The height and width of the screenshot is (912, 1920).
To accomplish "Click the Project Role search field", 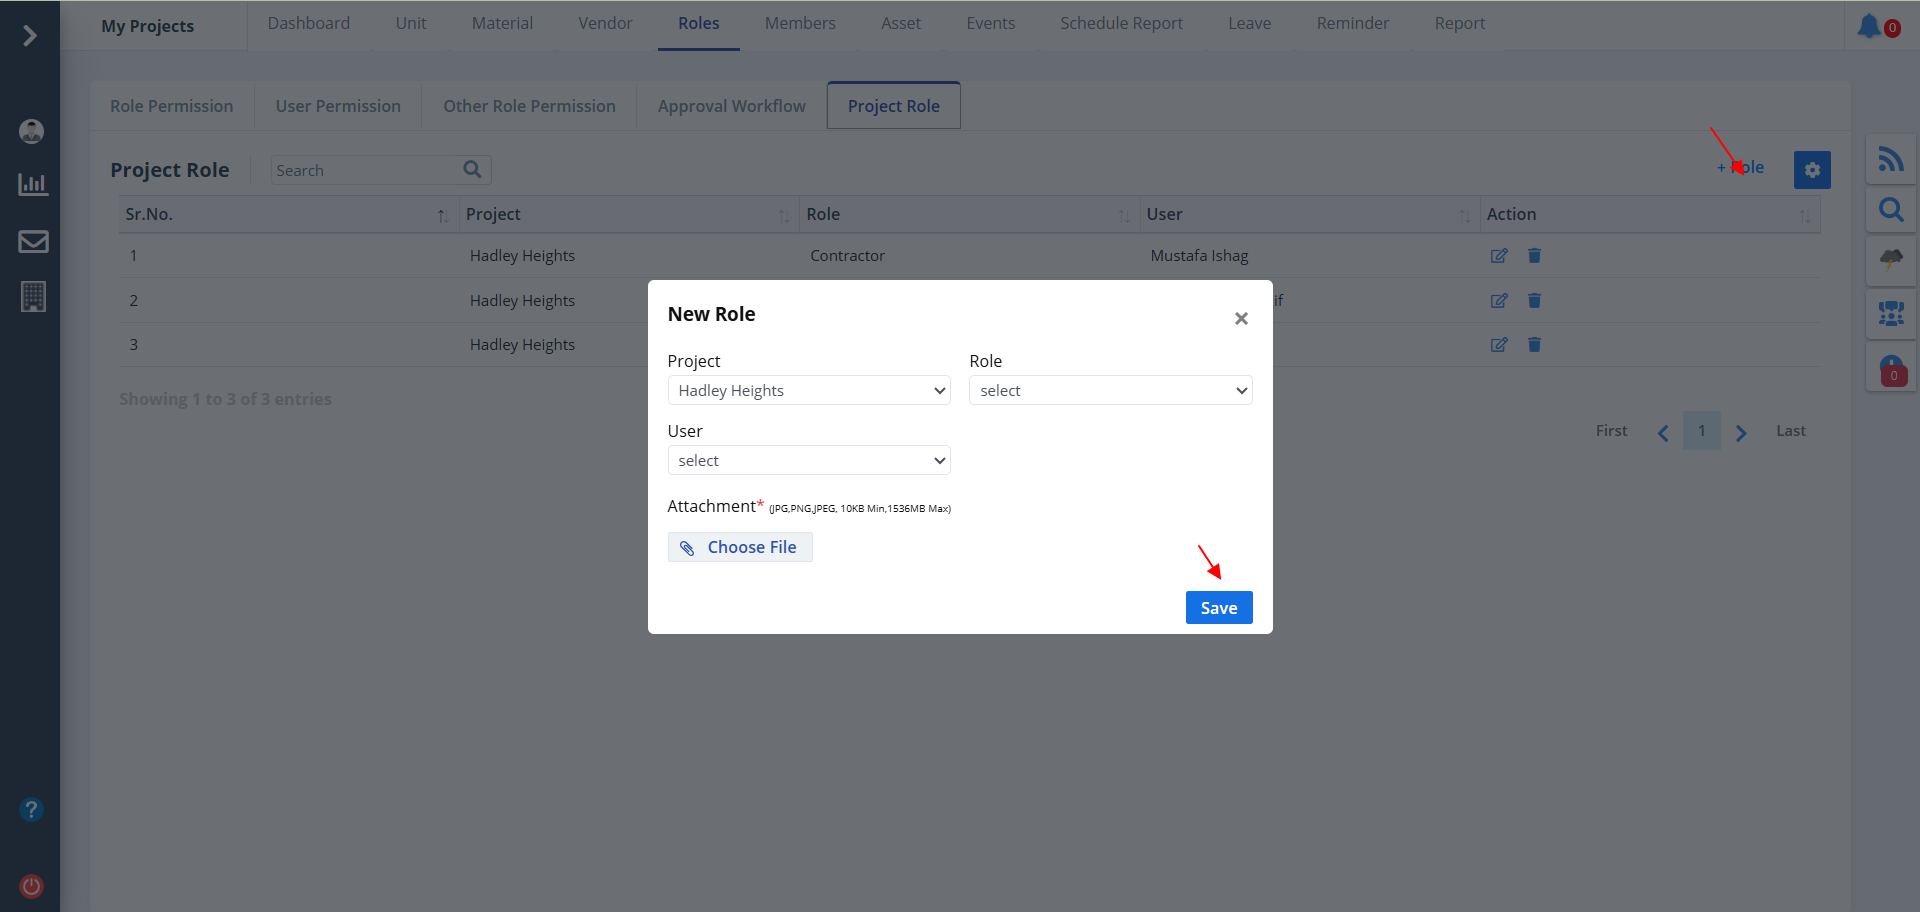I will (365, 171).
